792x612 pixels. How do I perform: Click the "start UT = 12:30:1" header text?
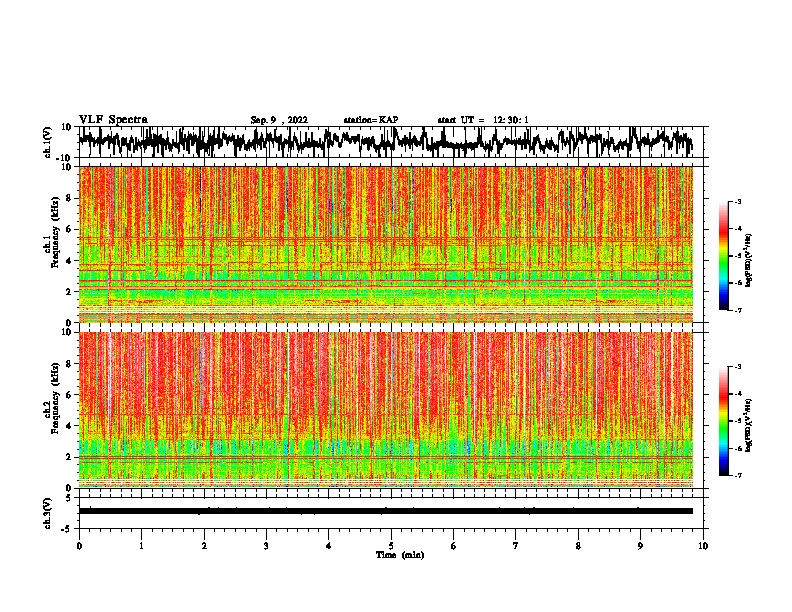[x=483, y=120]
